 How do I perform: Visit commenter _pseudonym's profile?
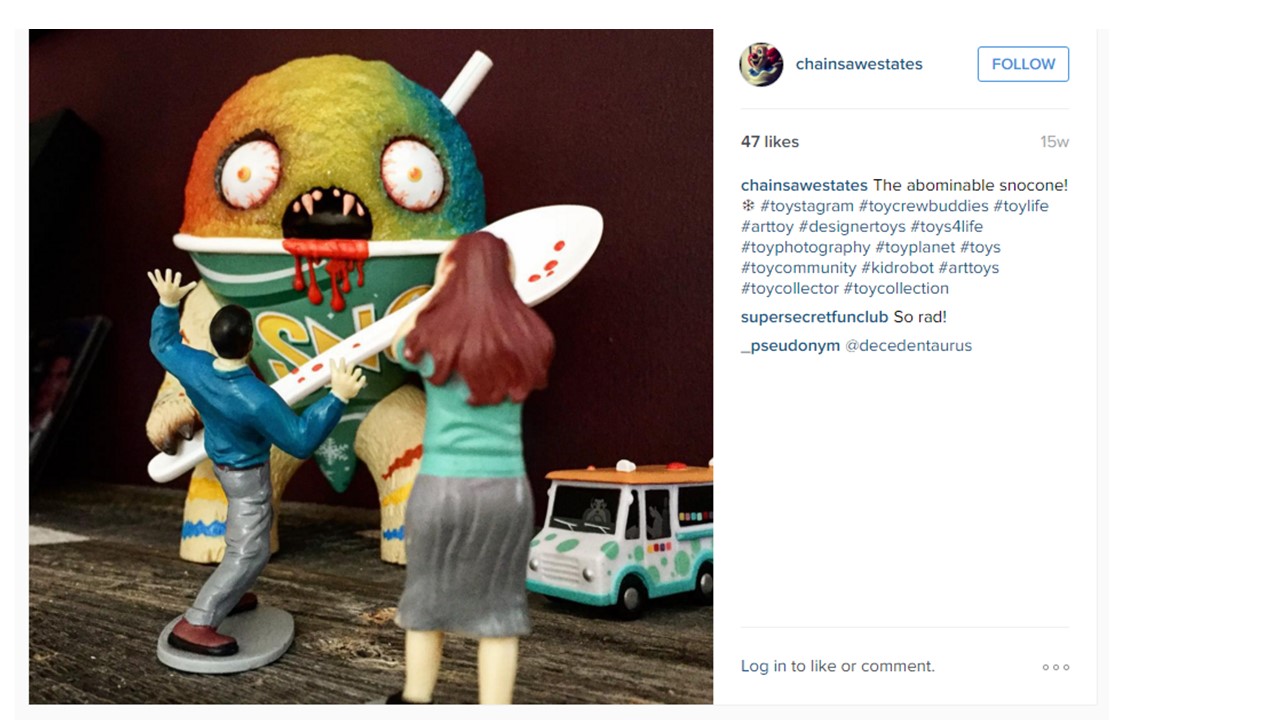tap(791, 346)
